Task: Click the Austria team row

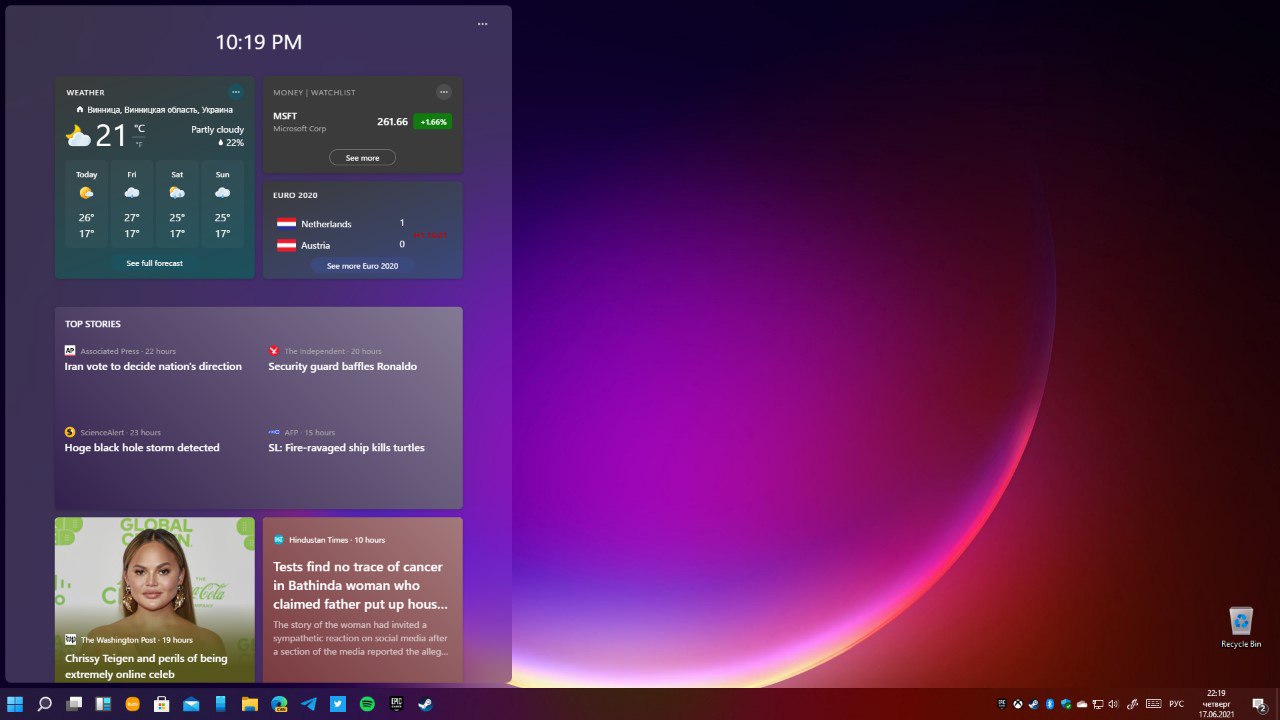Action: (x=341, y=245)
